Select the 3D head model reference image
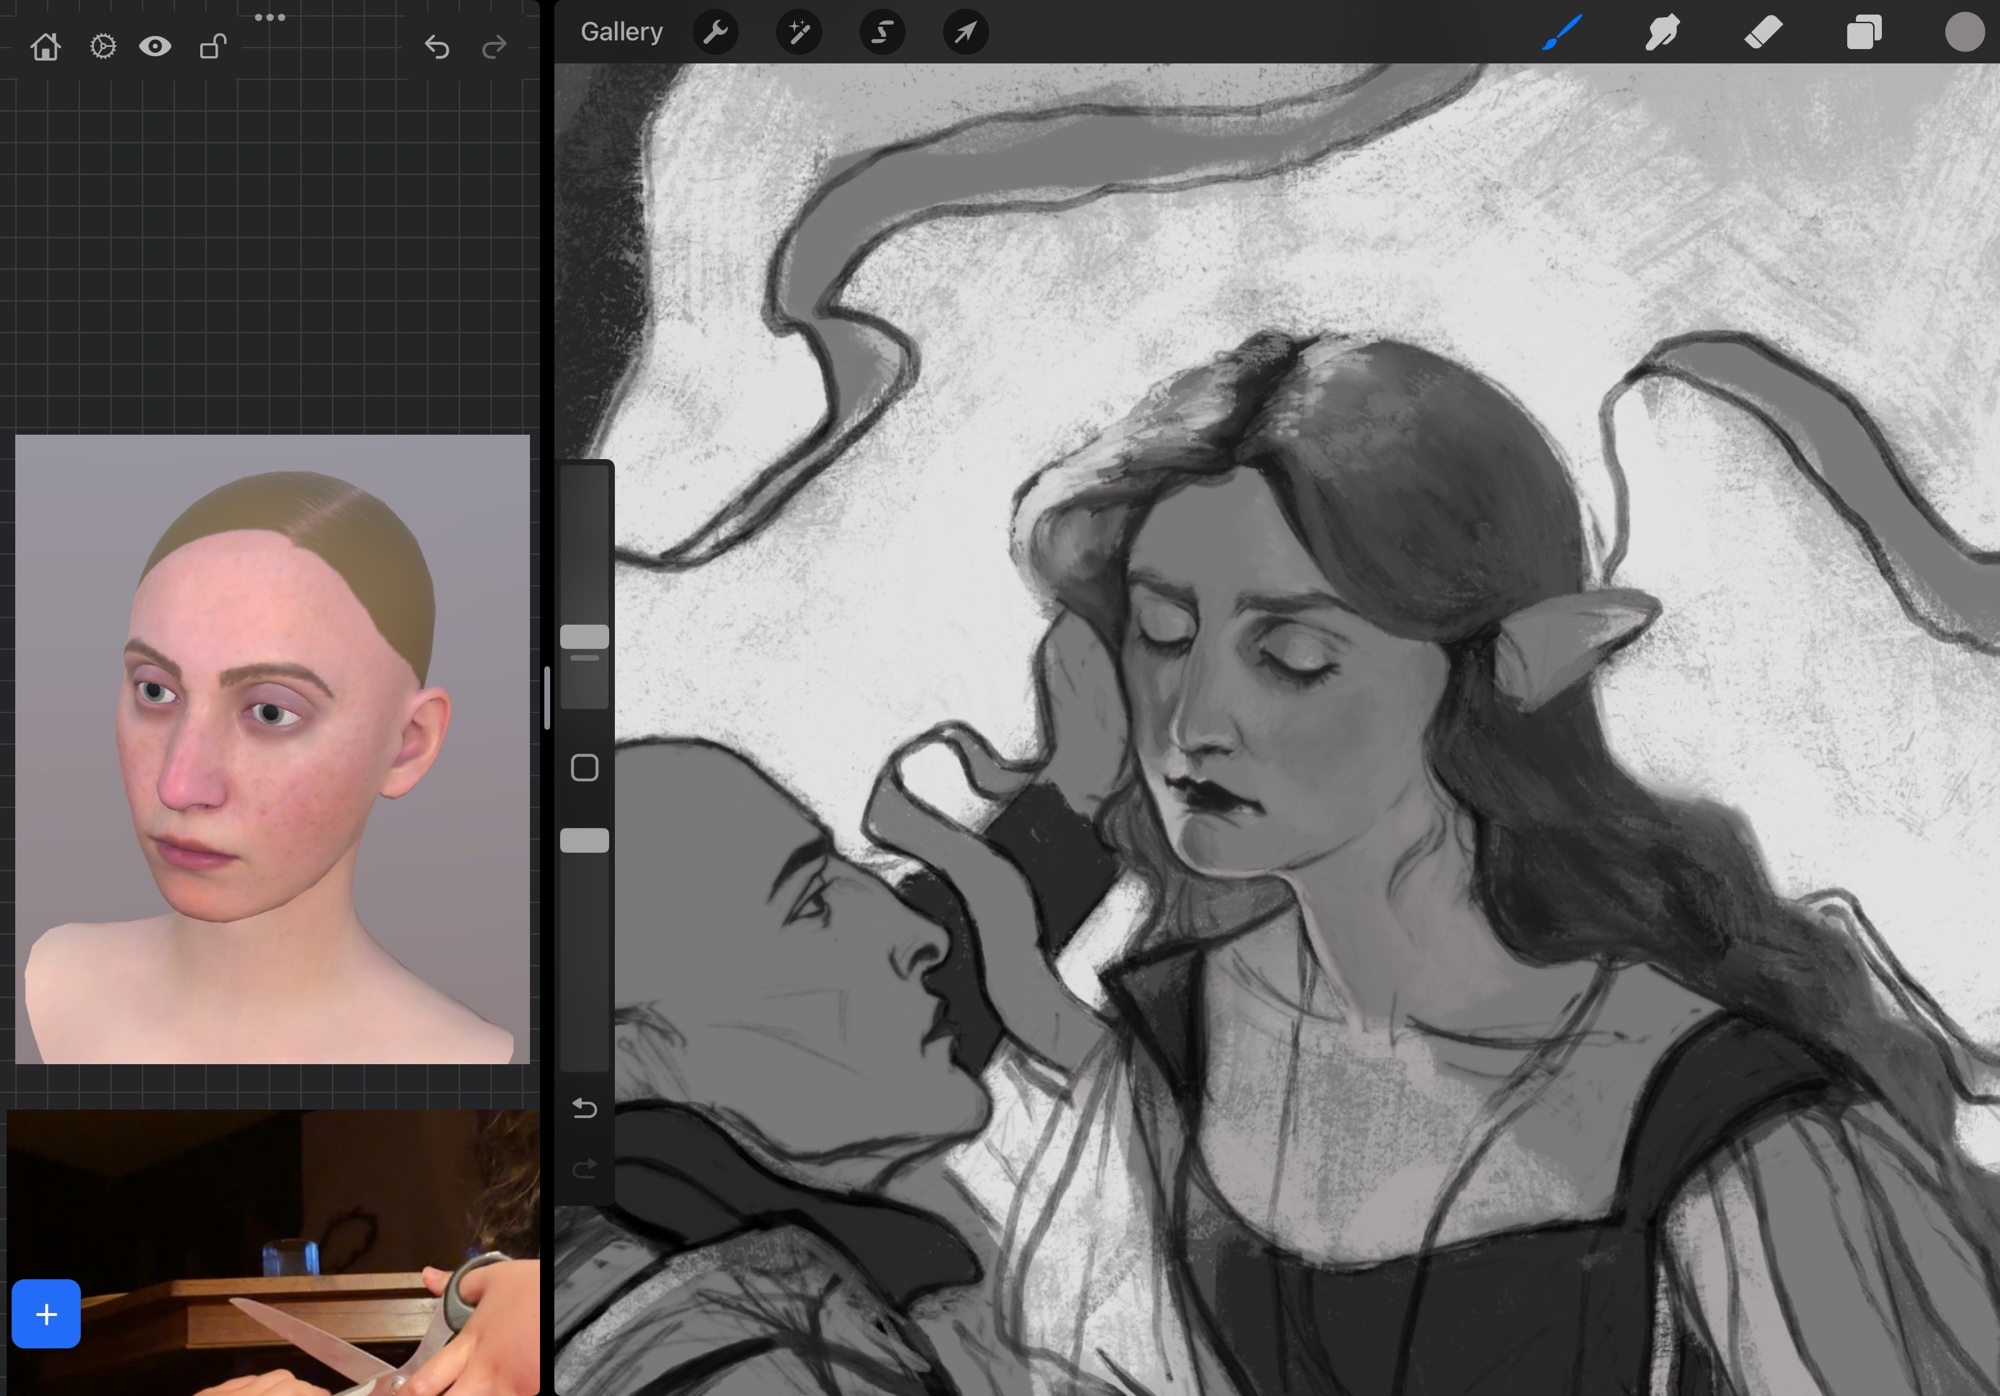 click(x=272, y=748)
